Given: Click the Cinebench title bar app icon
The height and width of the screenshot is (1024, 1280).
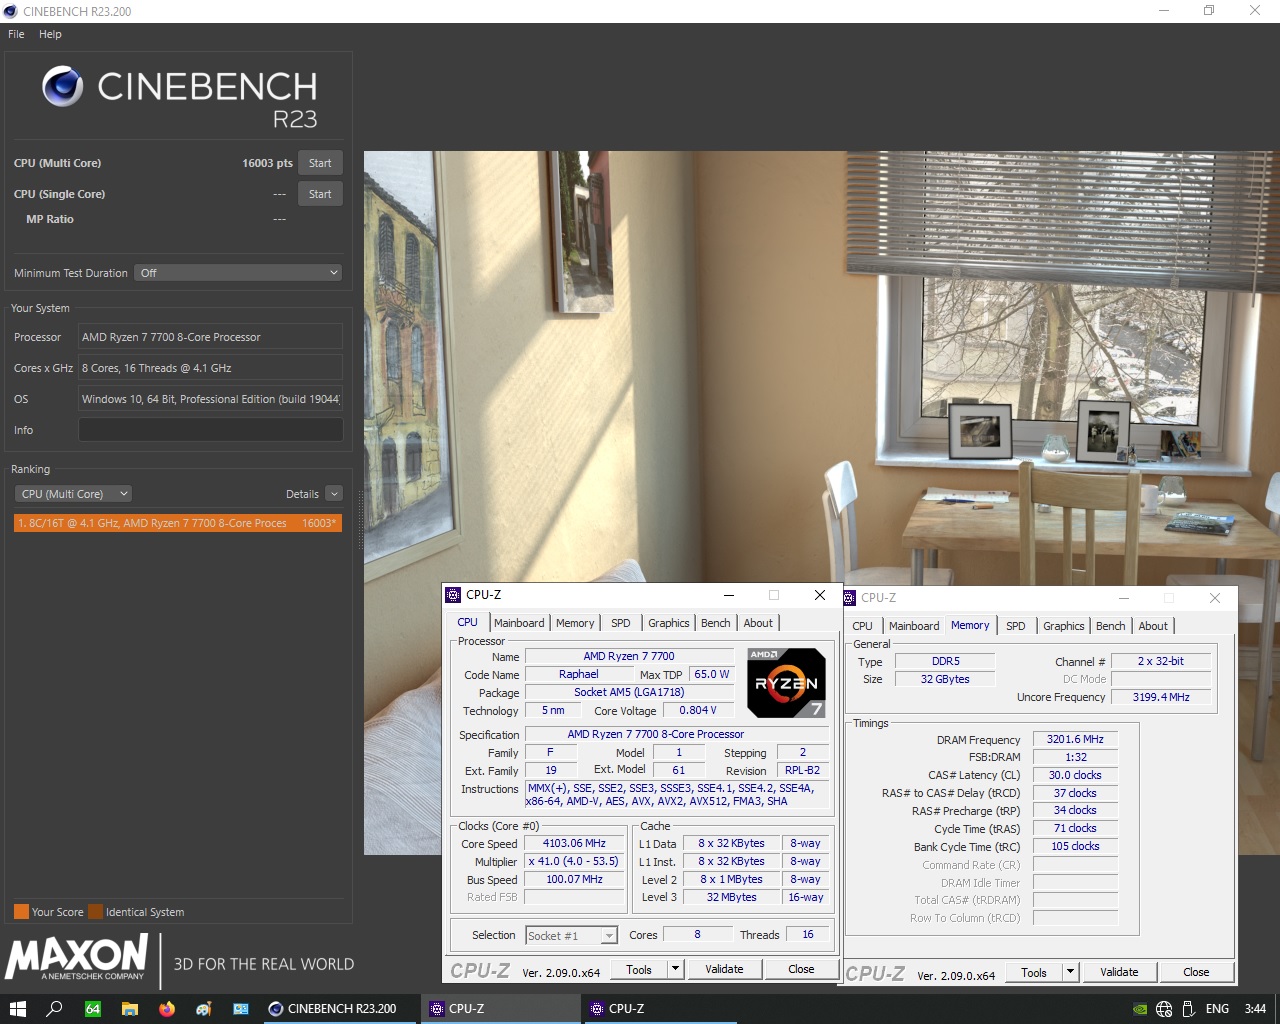Looking at the screenshot, I should pos(11,11).
